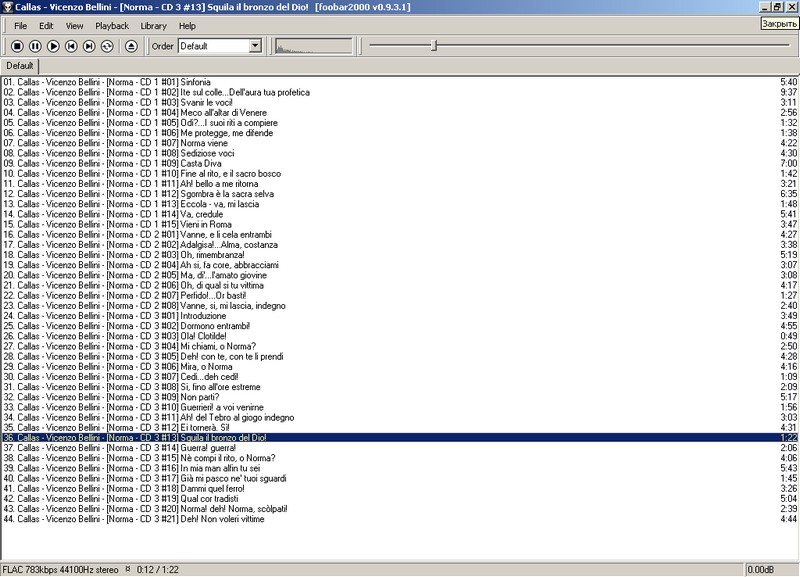800x577 pixels.
Task: Click FLAC 783kbps status bar info
Action: (x=60, y=569)
